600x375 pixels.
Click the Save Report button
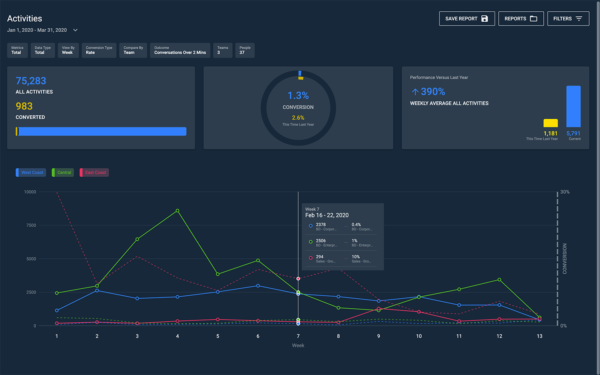(x=467, y=18)
